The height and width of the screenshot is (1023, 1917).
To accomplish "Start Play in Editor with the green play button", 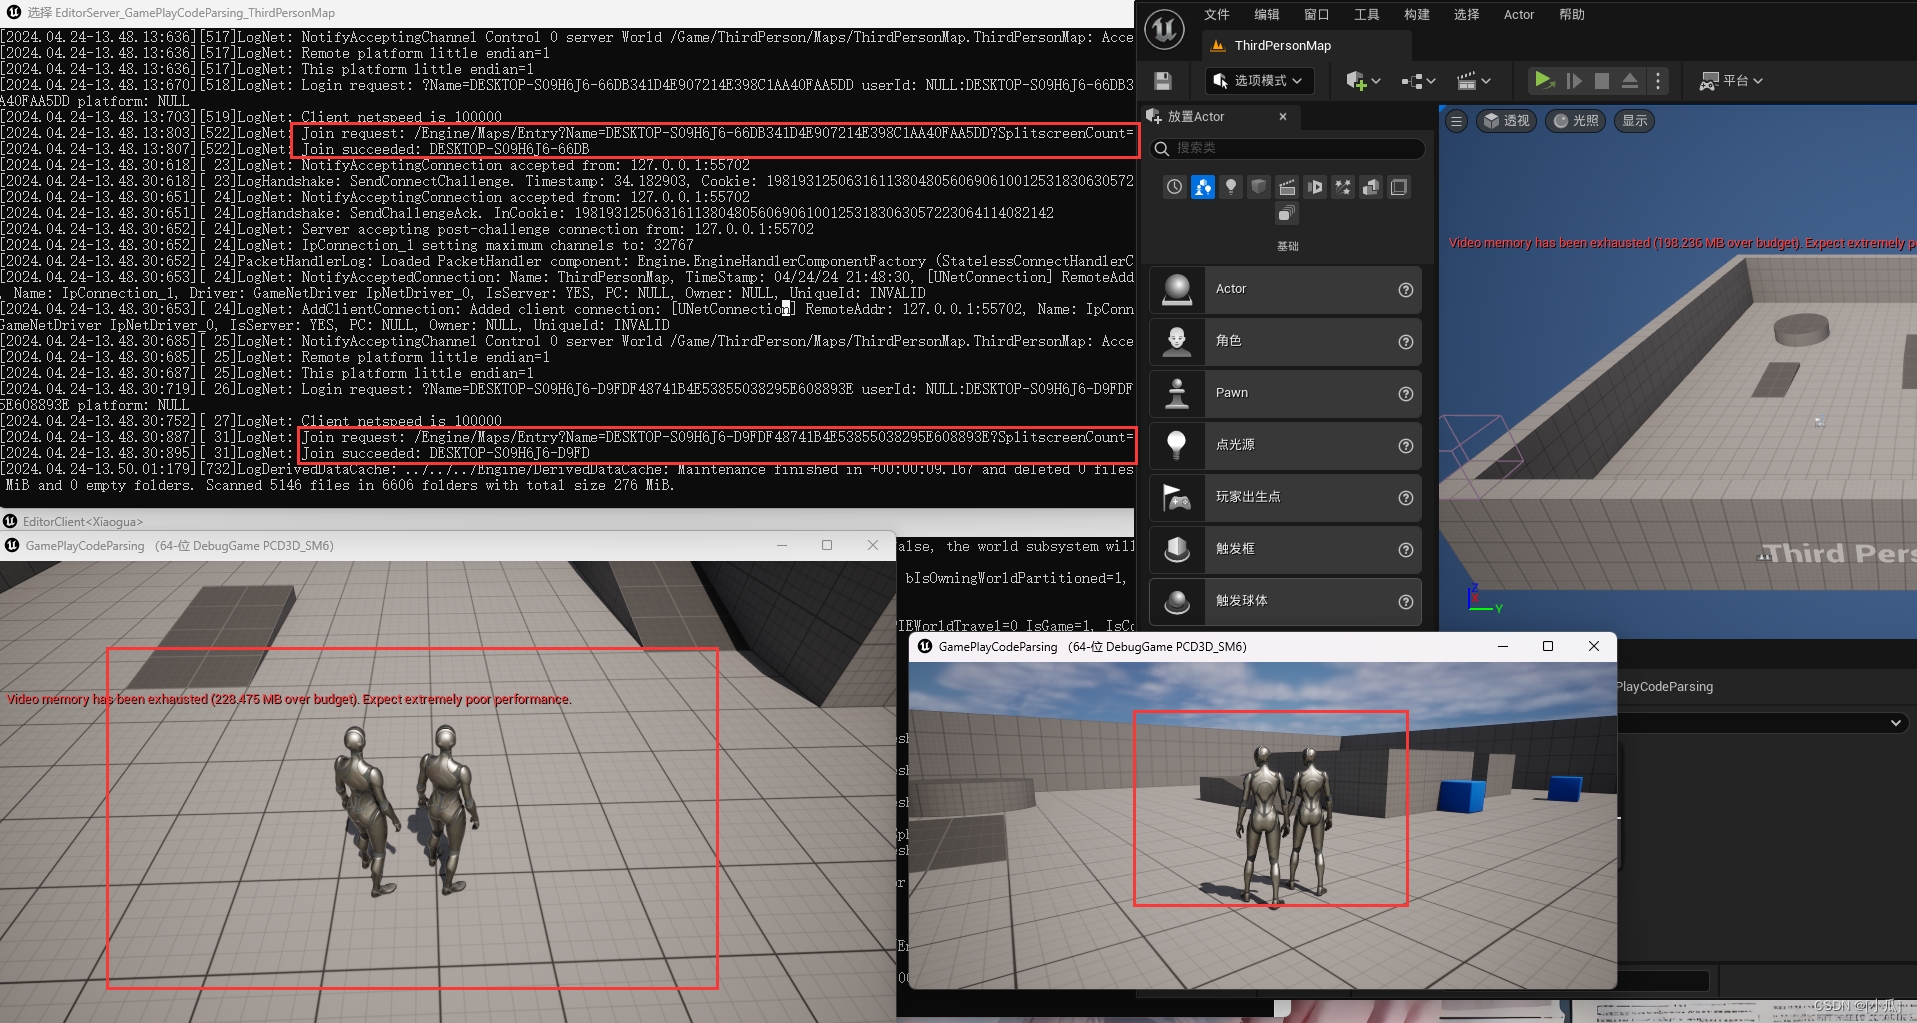I will pyautogui.click(x=1543, y=80).
